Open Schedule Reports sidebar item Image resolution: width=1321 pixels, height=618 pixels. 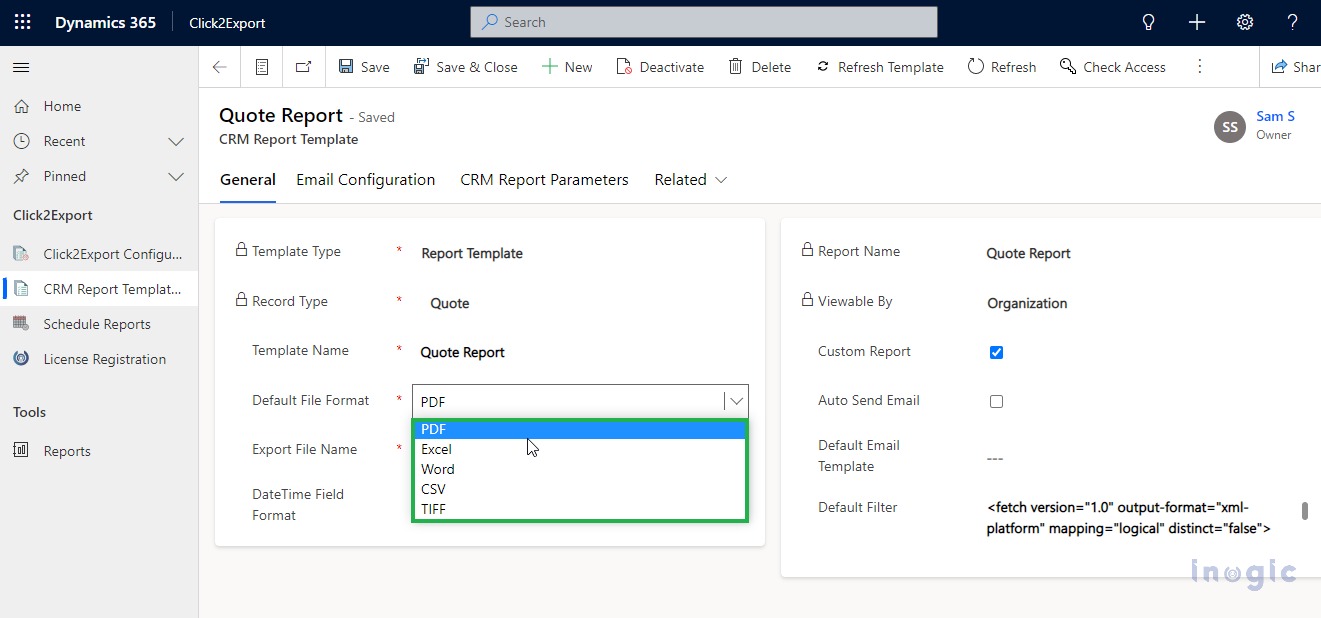pyautogui.click(x=99, y=324)
